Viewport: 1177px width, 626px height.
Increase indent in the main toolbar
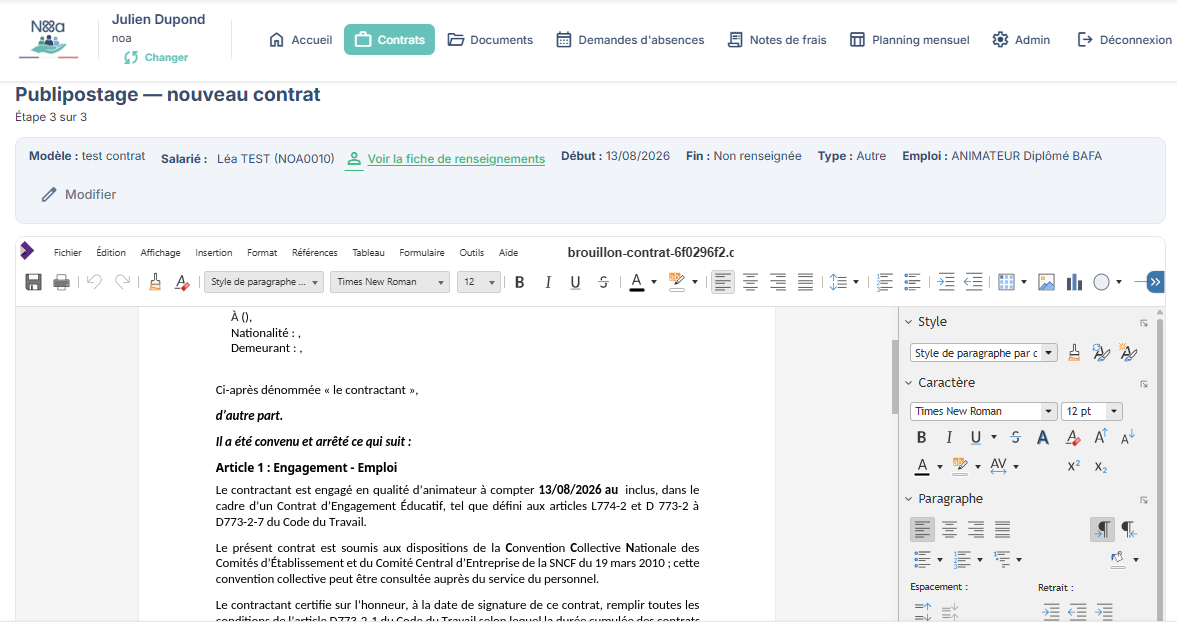coord(946,282)
